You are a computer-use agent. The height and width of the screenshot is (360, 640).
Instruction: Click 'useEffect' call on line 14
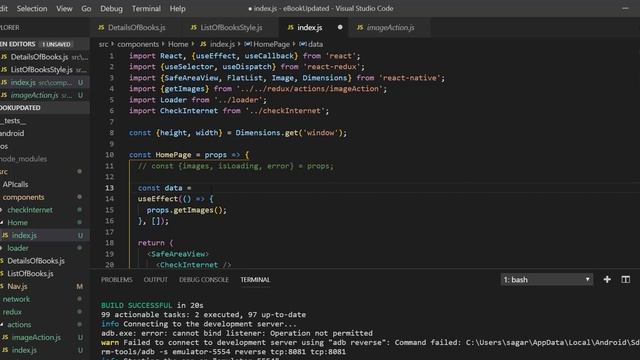coord(158,199)
